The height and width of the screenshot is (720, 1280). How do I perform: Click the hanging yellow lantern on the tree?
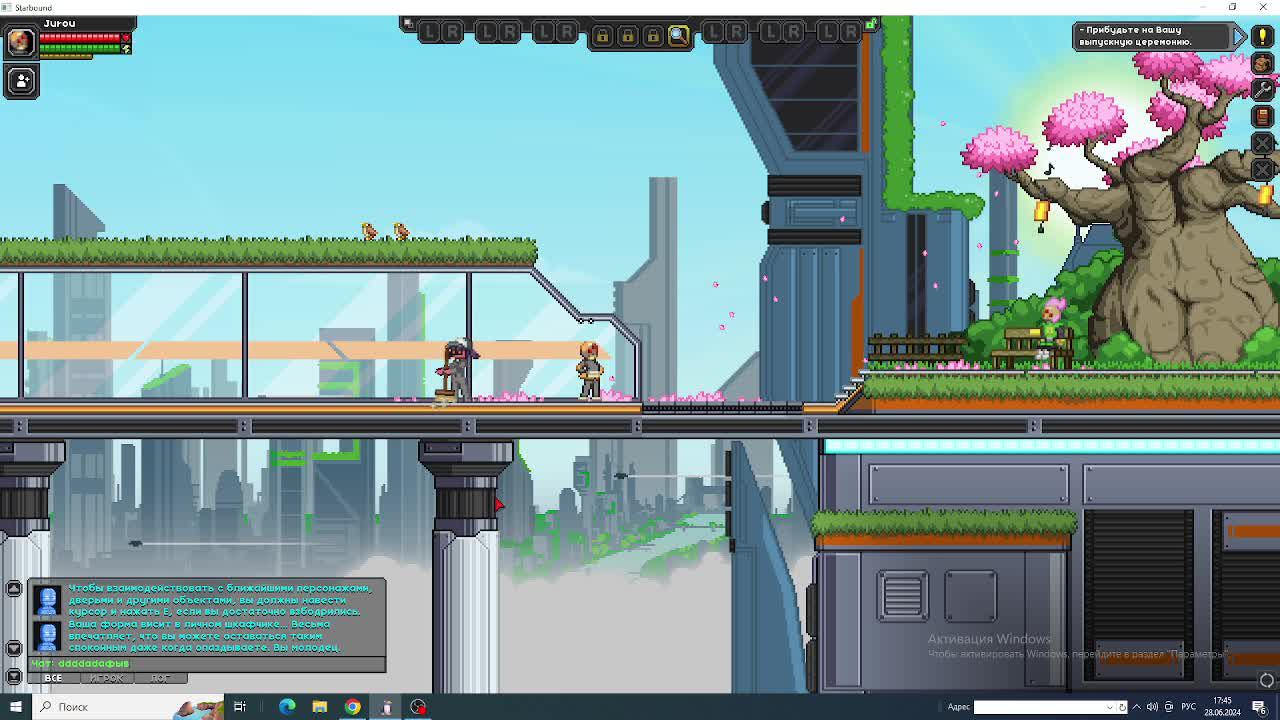click(1041, 213)
